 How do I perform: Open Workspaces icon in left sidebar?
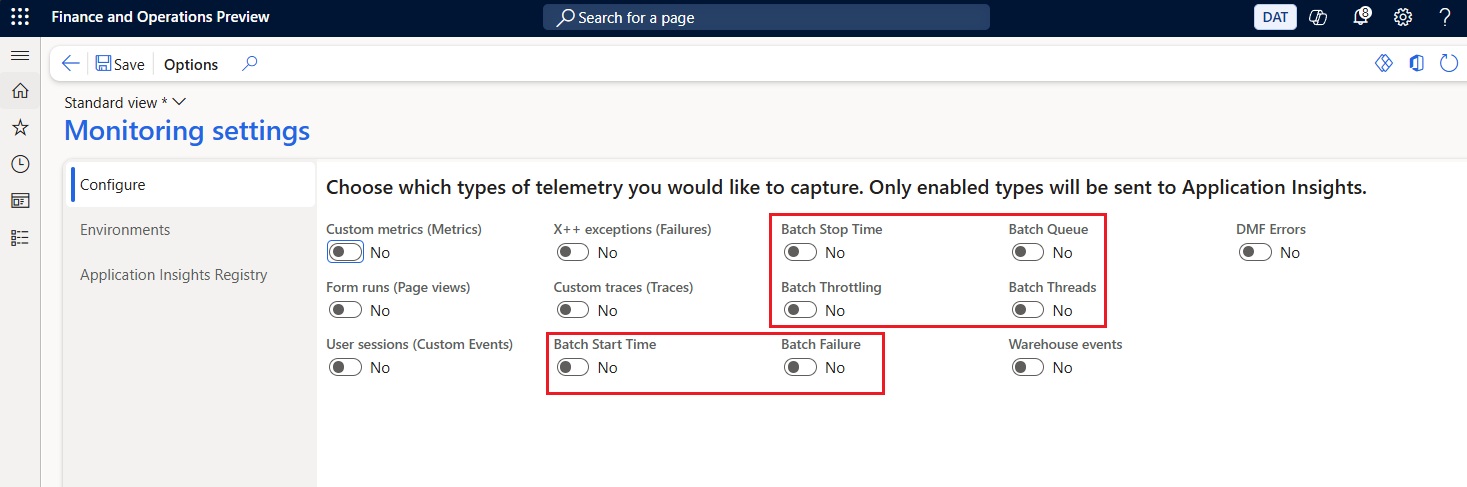tap(20, 200)
